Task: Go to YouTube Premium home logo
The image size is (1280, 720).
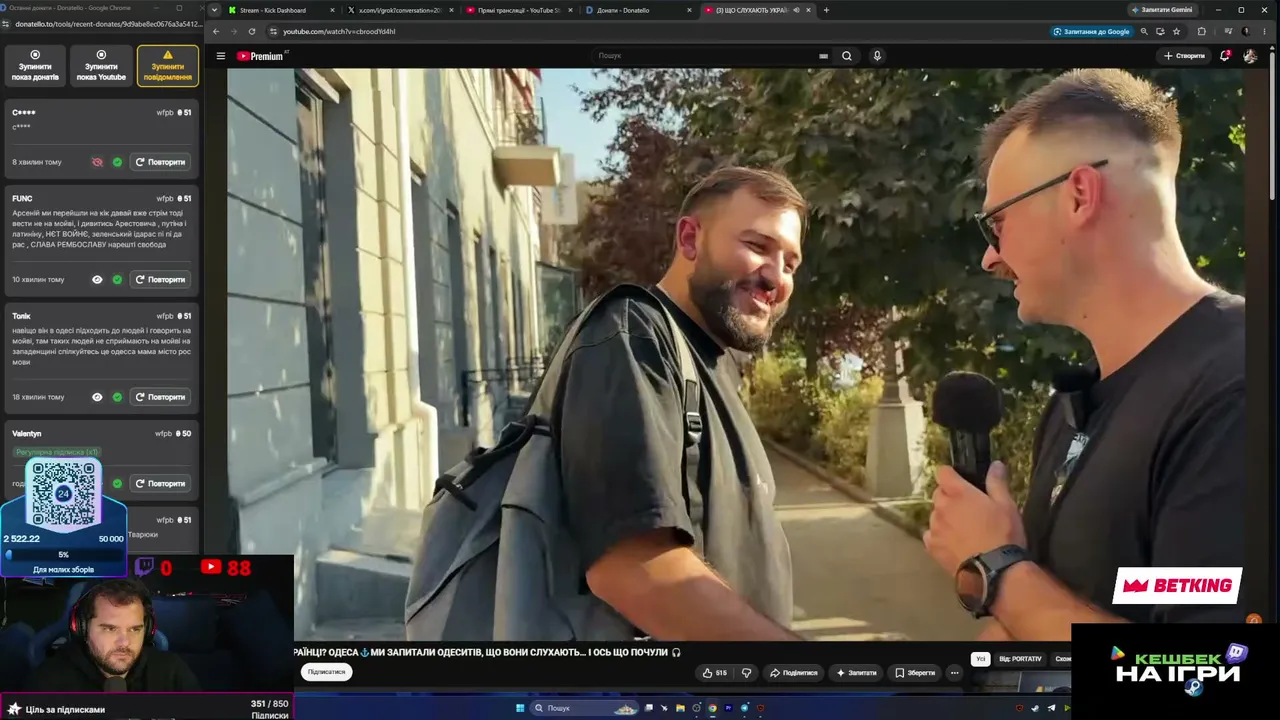Action: [261, 56]
